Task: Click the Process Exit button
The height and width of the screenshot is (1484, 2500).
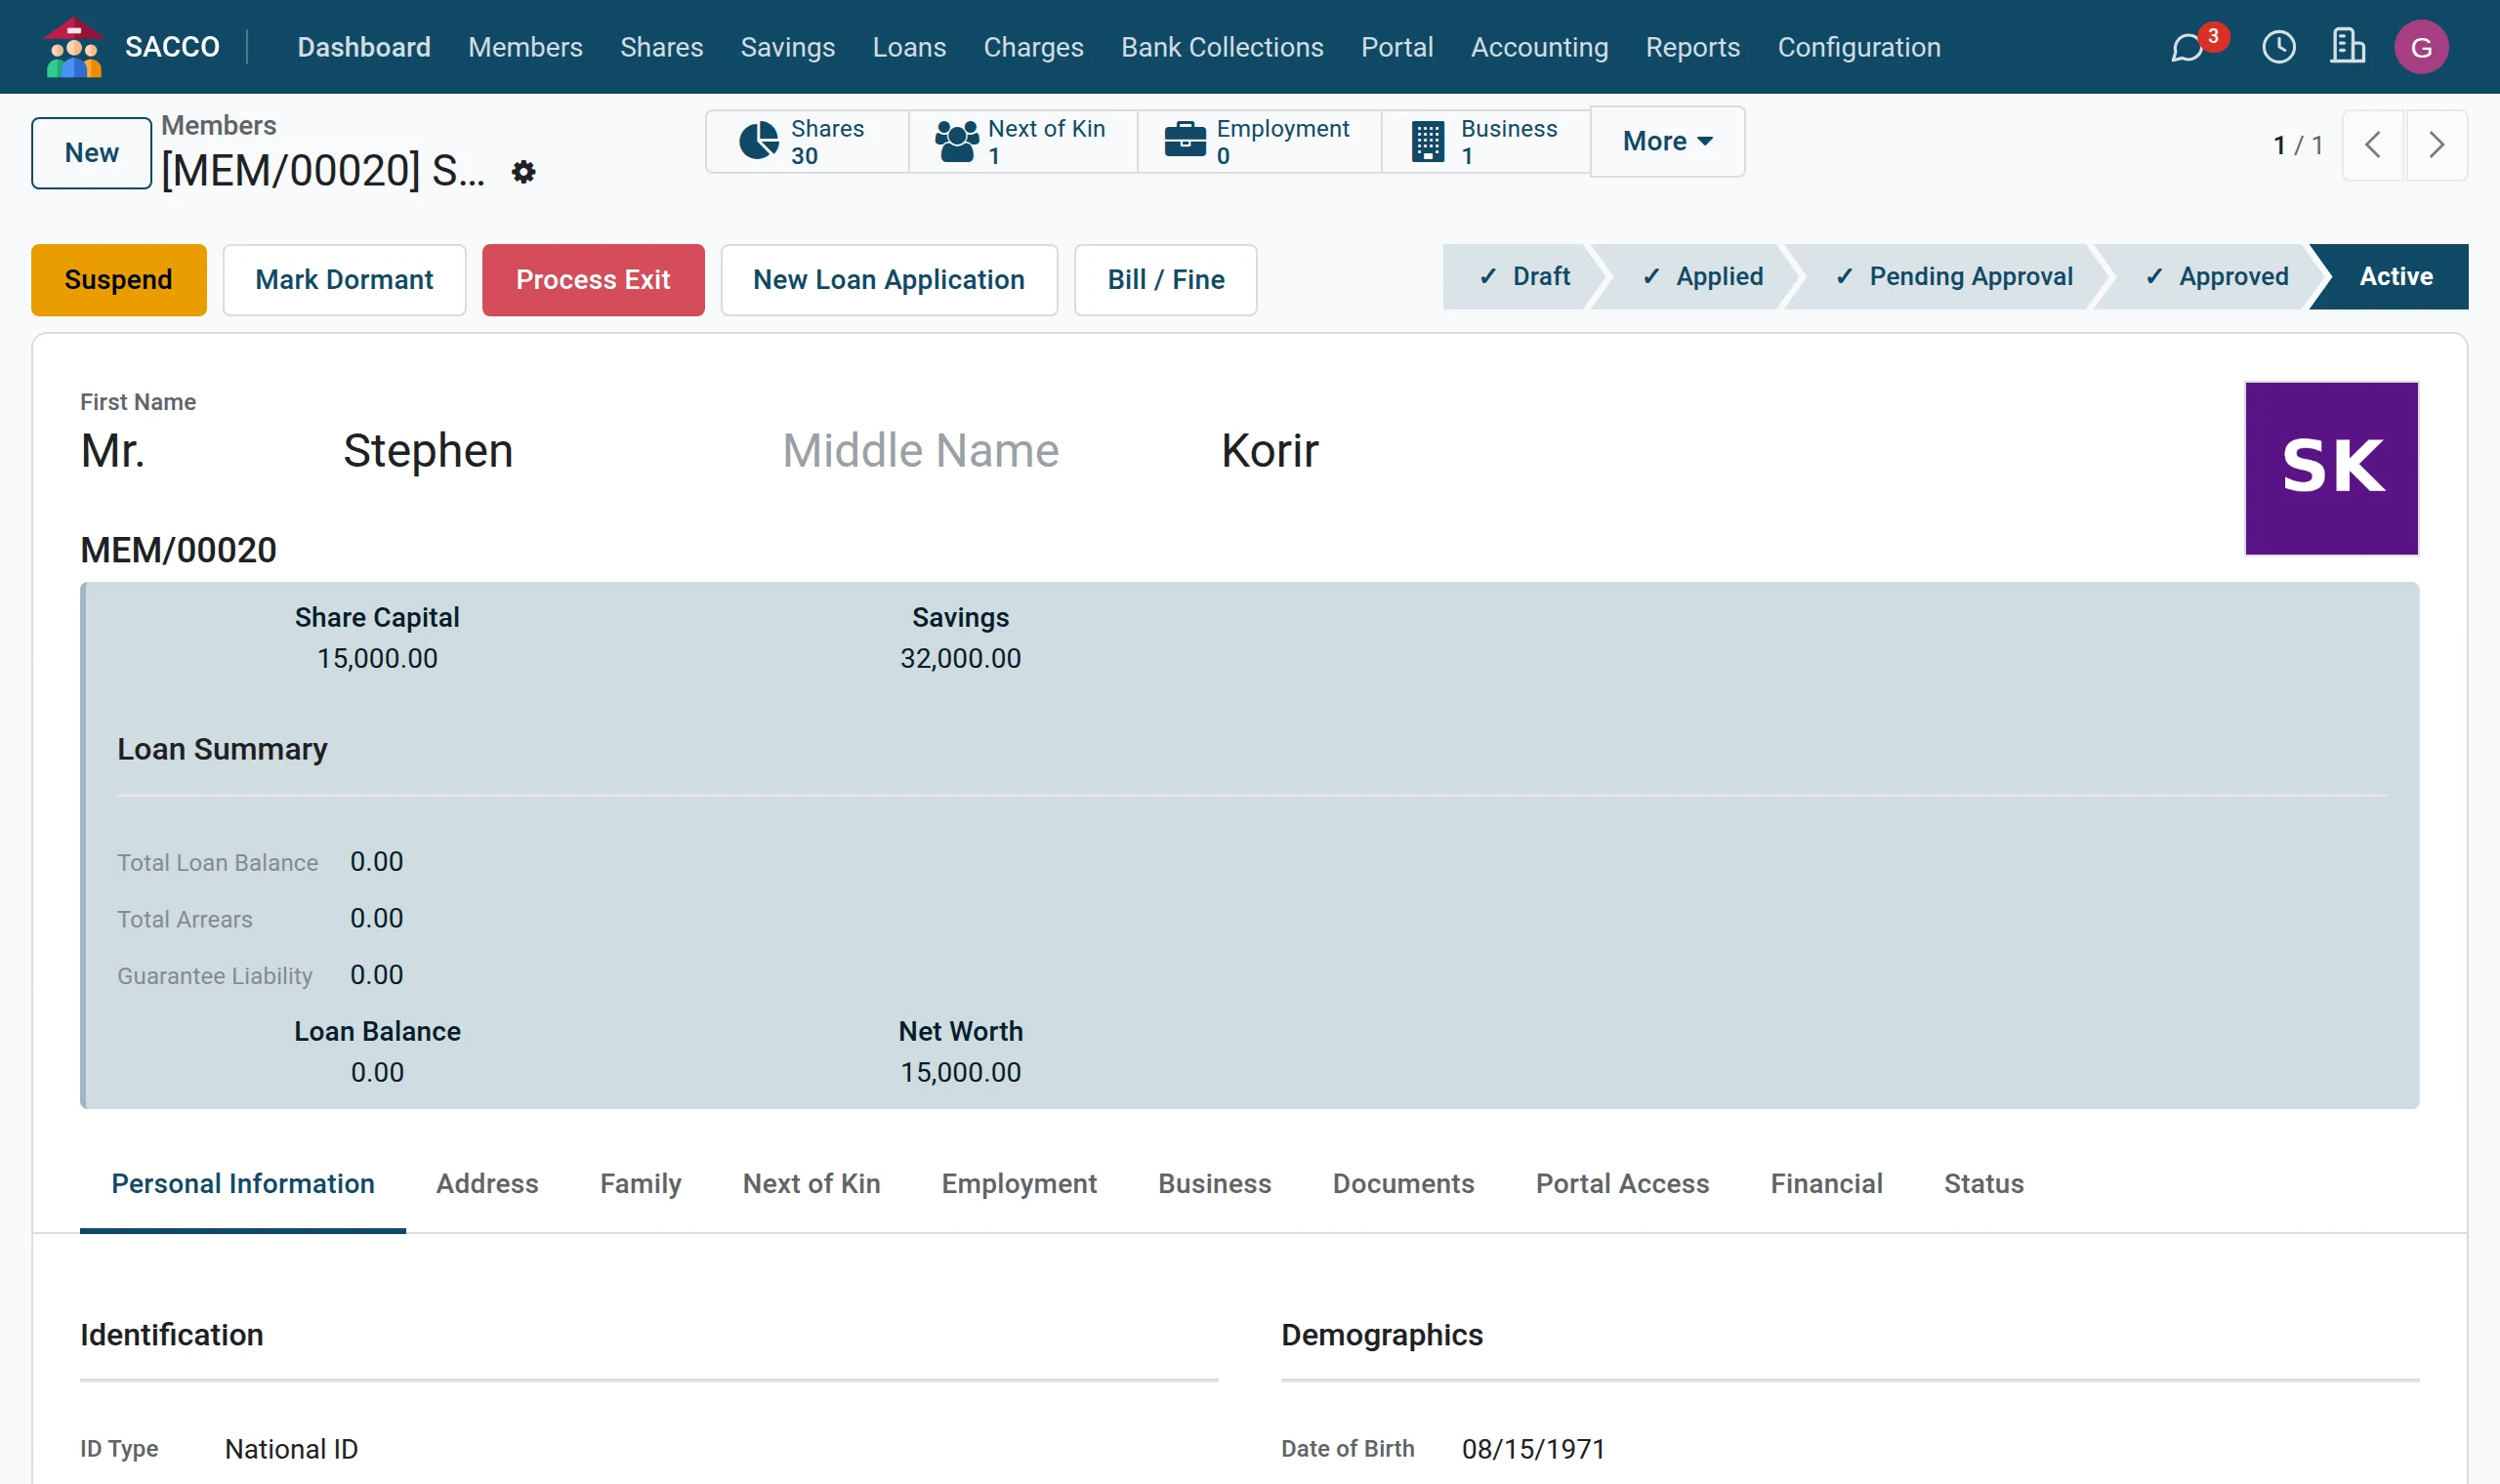Action: (x=593, y=280)
